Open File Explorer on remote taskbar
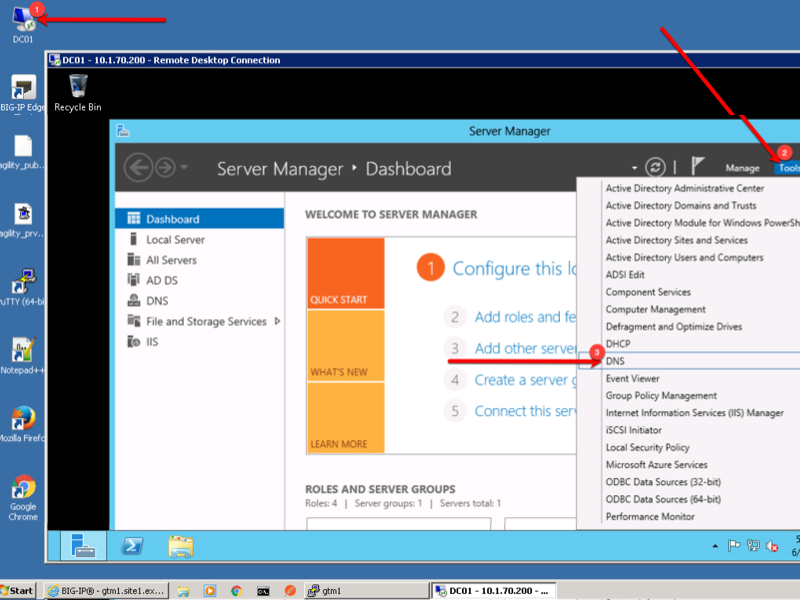 click(181, 546)
